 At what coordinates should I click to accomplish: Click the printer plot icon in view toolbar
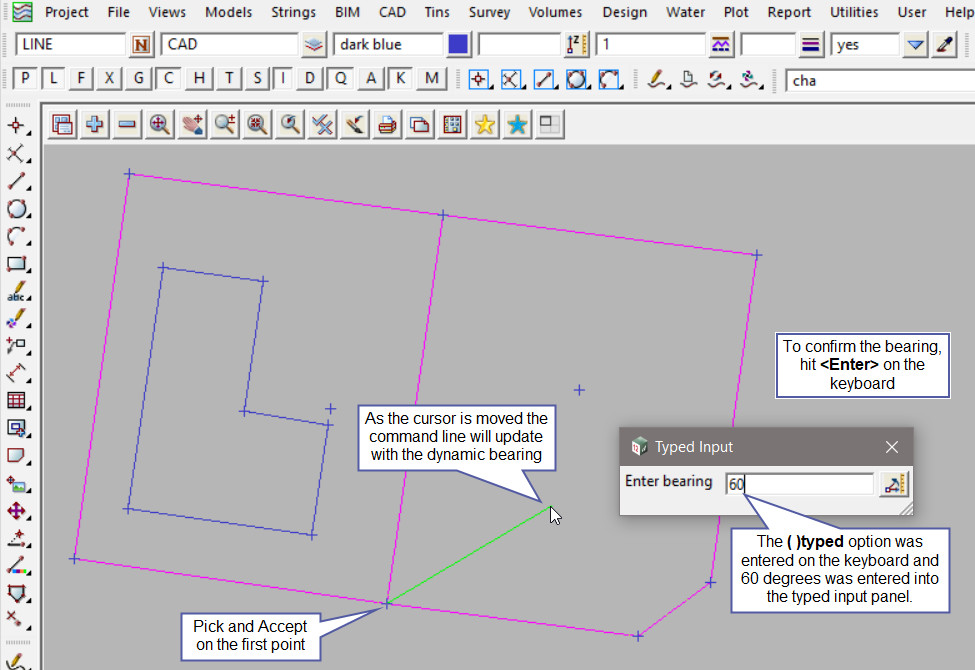(x=388, y=125)
